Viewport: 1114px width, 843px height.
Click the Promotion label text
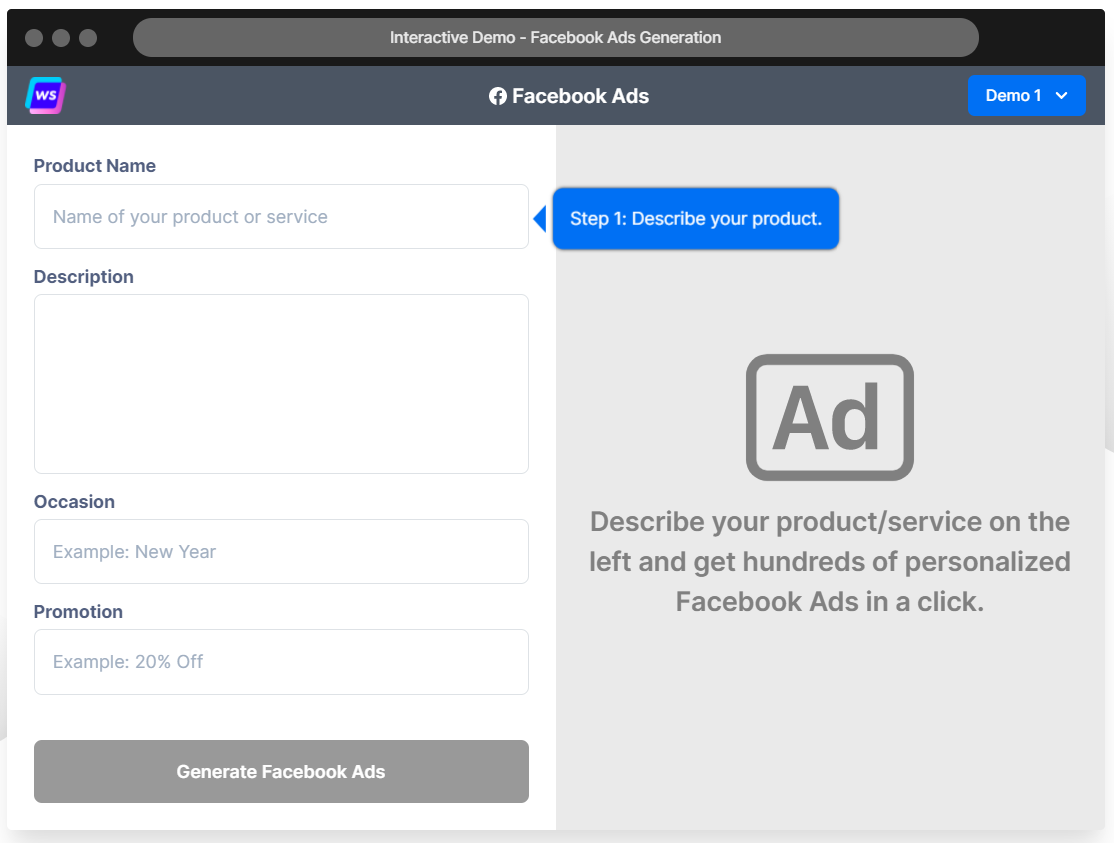(x=78, y=612)
